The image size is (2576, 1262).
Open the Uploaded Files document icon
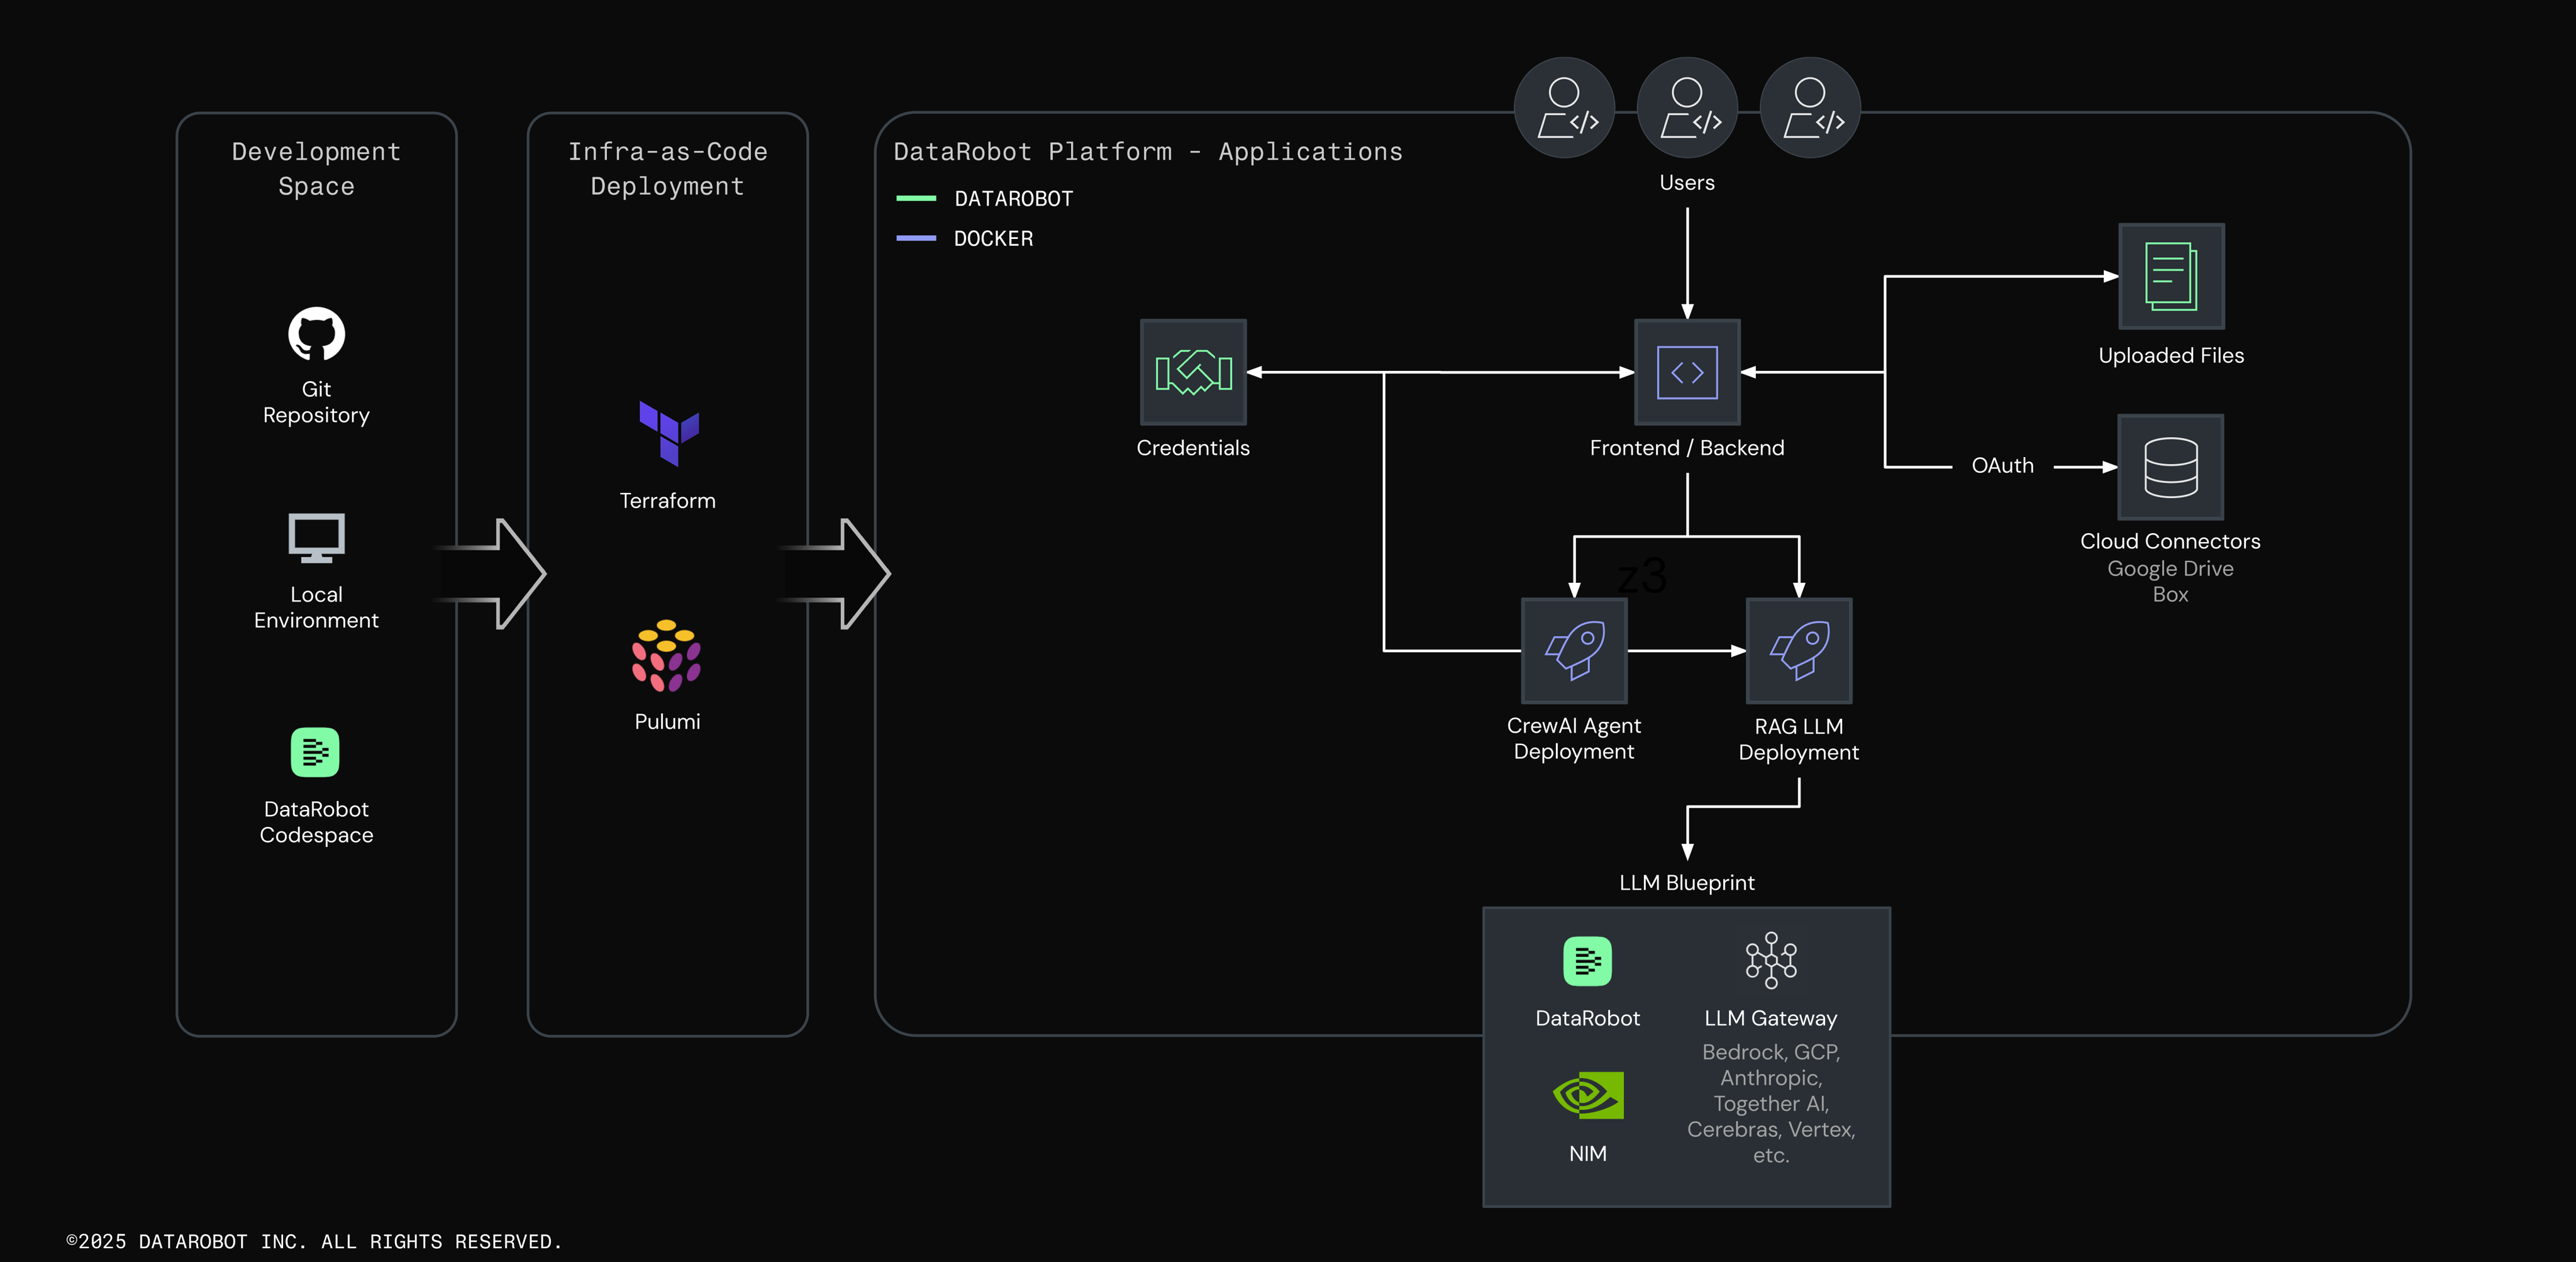pyautogui.click(x=2171, y=276)
